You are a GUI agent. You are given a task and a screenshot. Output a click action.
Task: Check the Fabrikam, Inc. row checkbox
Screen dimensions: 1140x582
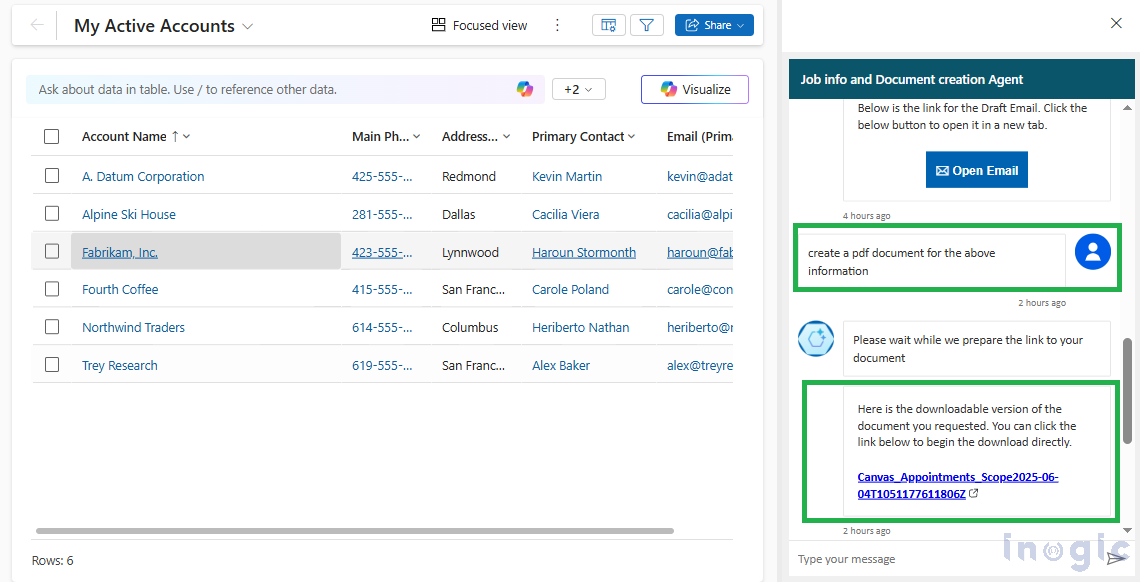click(x=52, y=251)
